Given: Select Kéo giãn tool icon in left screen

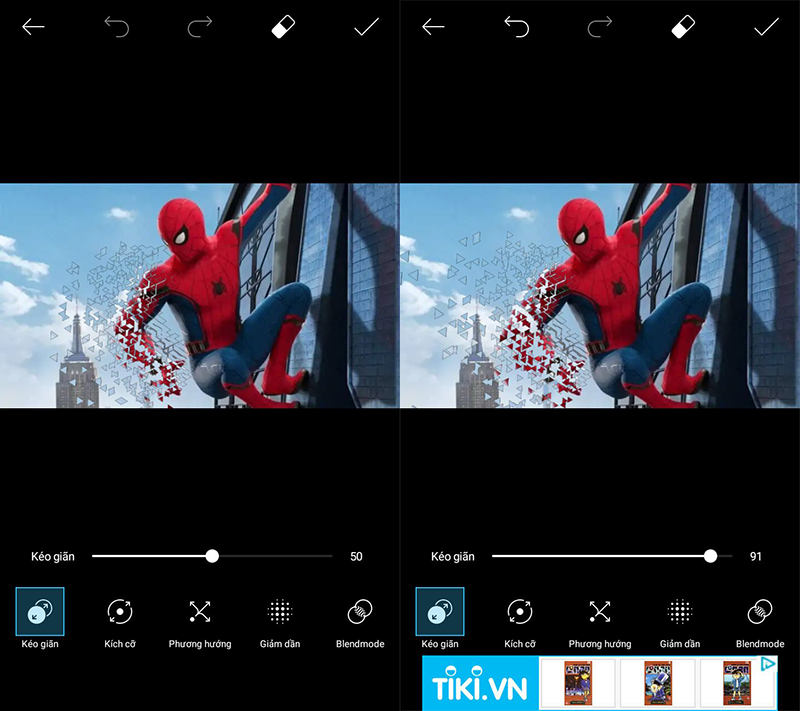Looking at the screenshot, I should coord(40,611).
